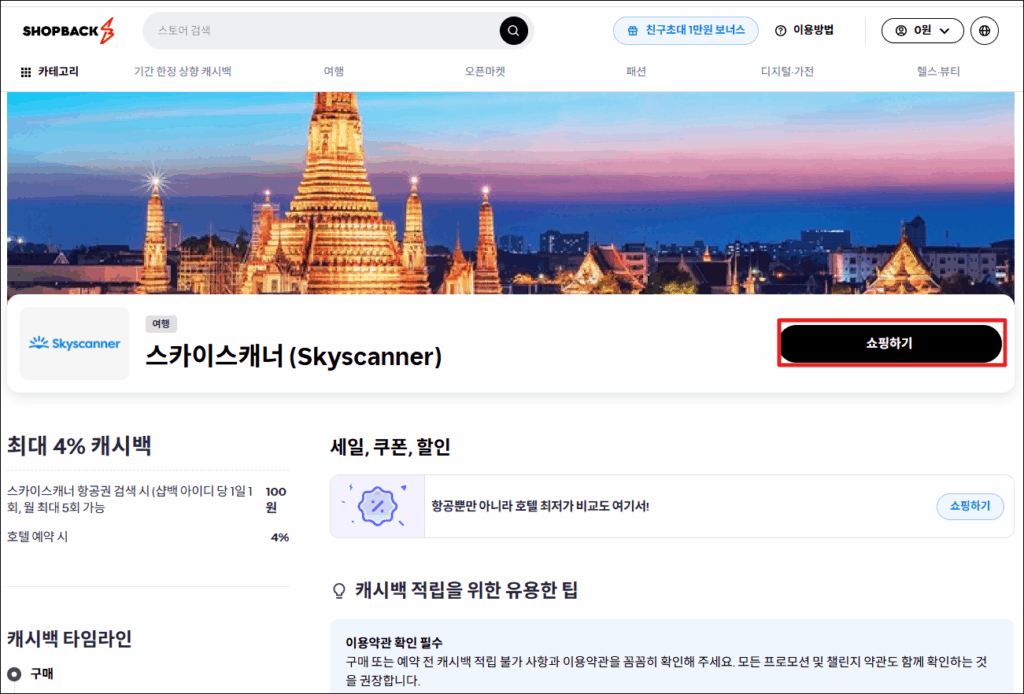Click the 캐시백 적립을 위한 유용한 팁 heading
This screenshot has width=1024, height=694.
(x=466, y=590)
